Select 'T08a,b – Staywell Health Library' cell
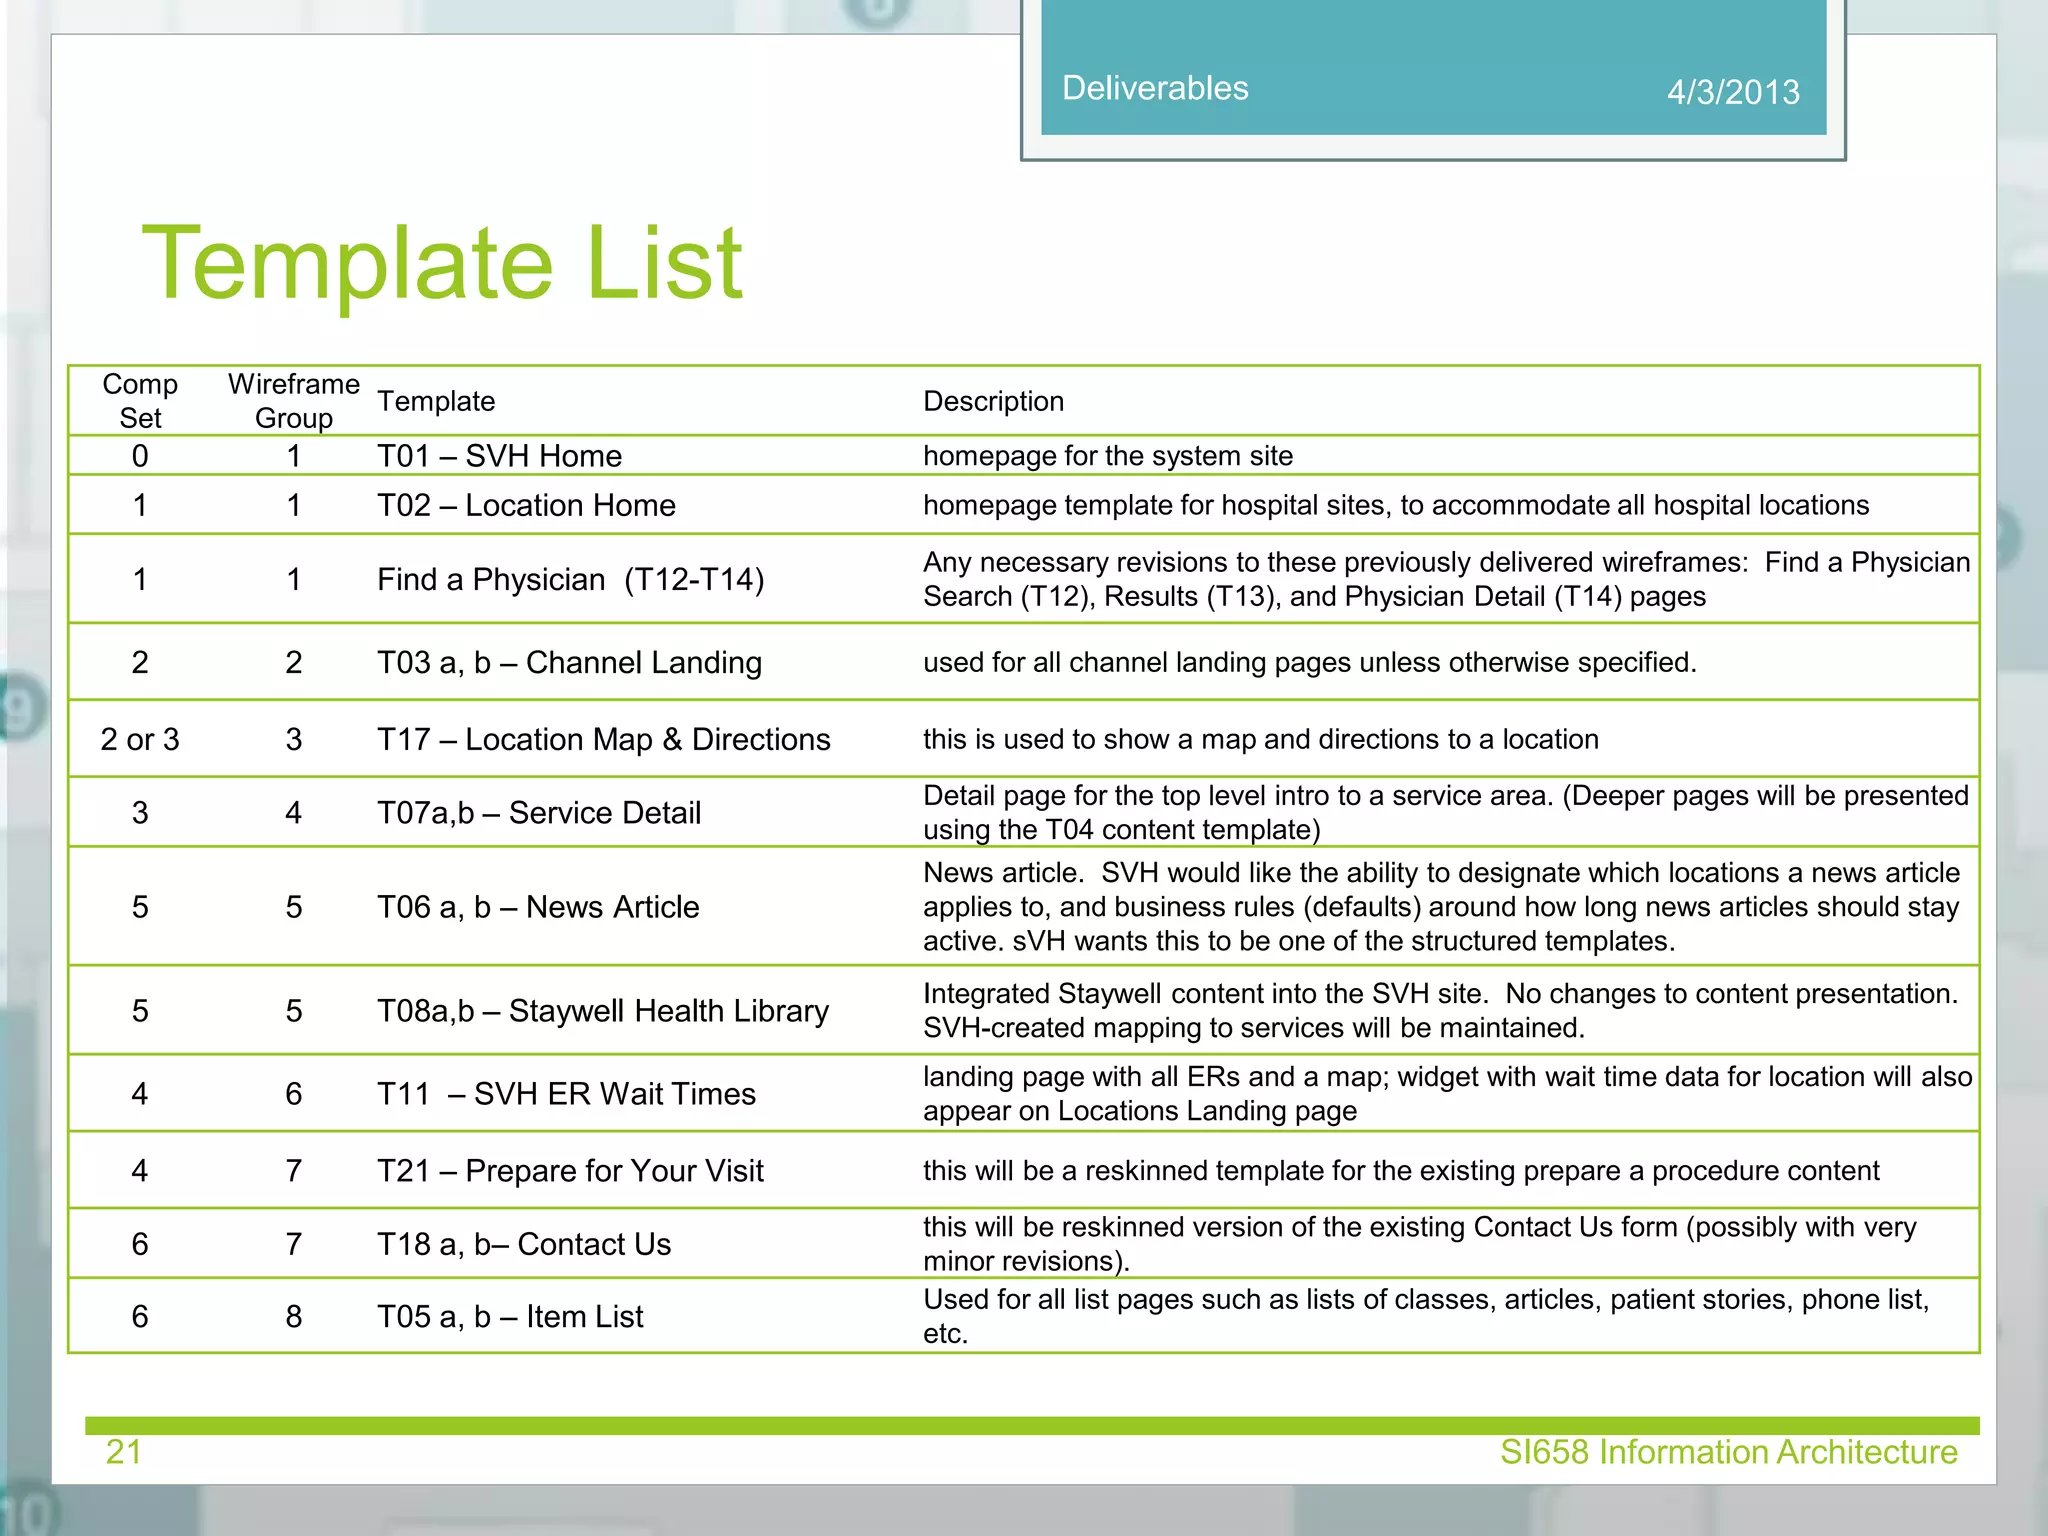This screenshot has width=2048, height=1536. point(603,1011)
